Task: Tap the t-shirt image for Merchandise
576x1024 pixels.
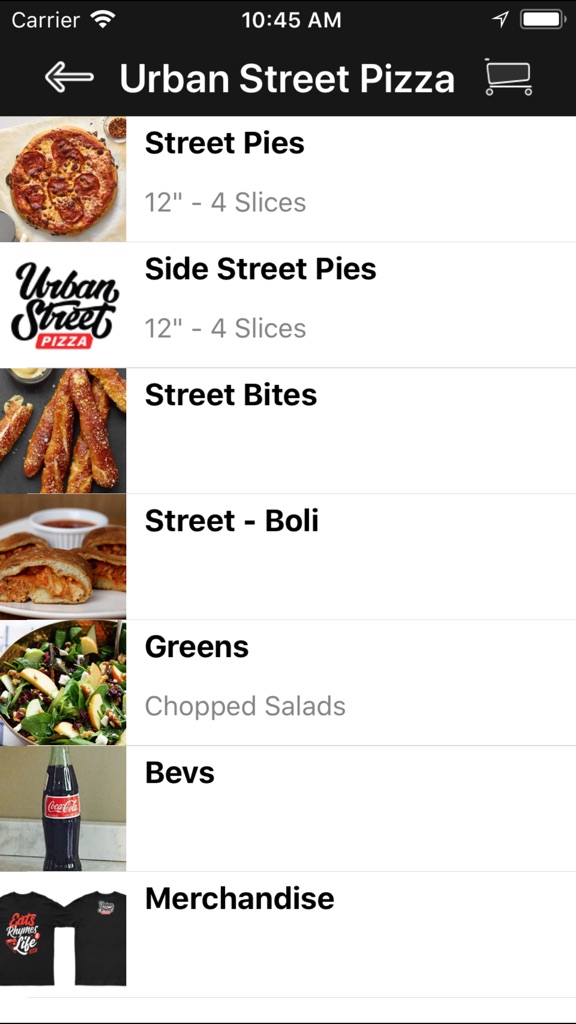Action: click(x=62, y=932)
